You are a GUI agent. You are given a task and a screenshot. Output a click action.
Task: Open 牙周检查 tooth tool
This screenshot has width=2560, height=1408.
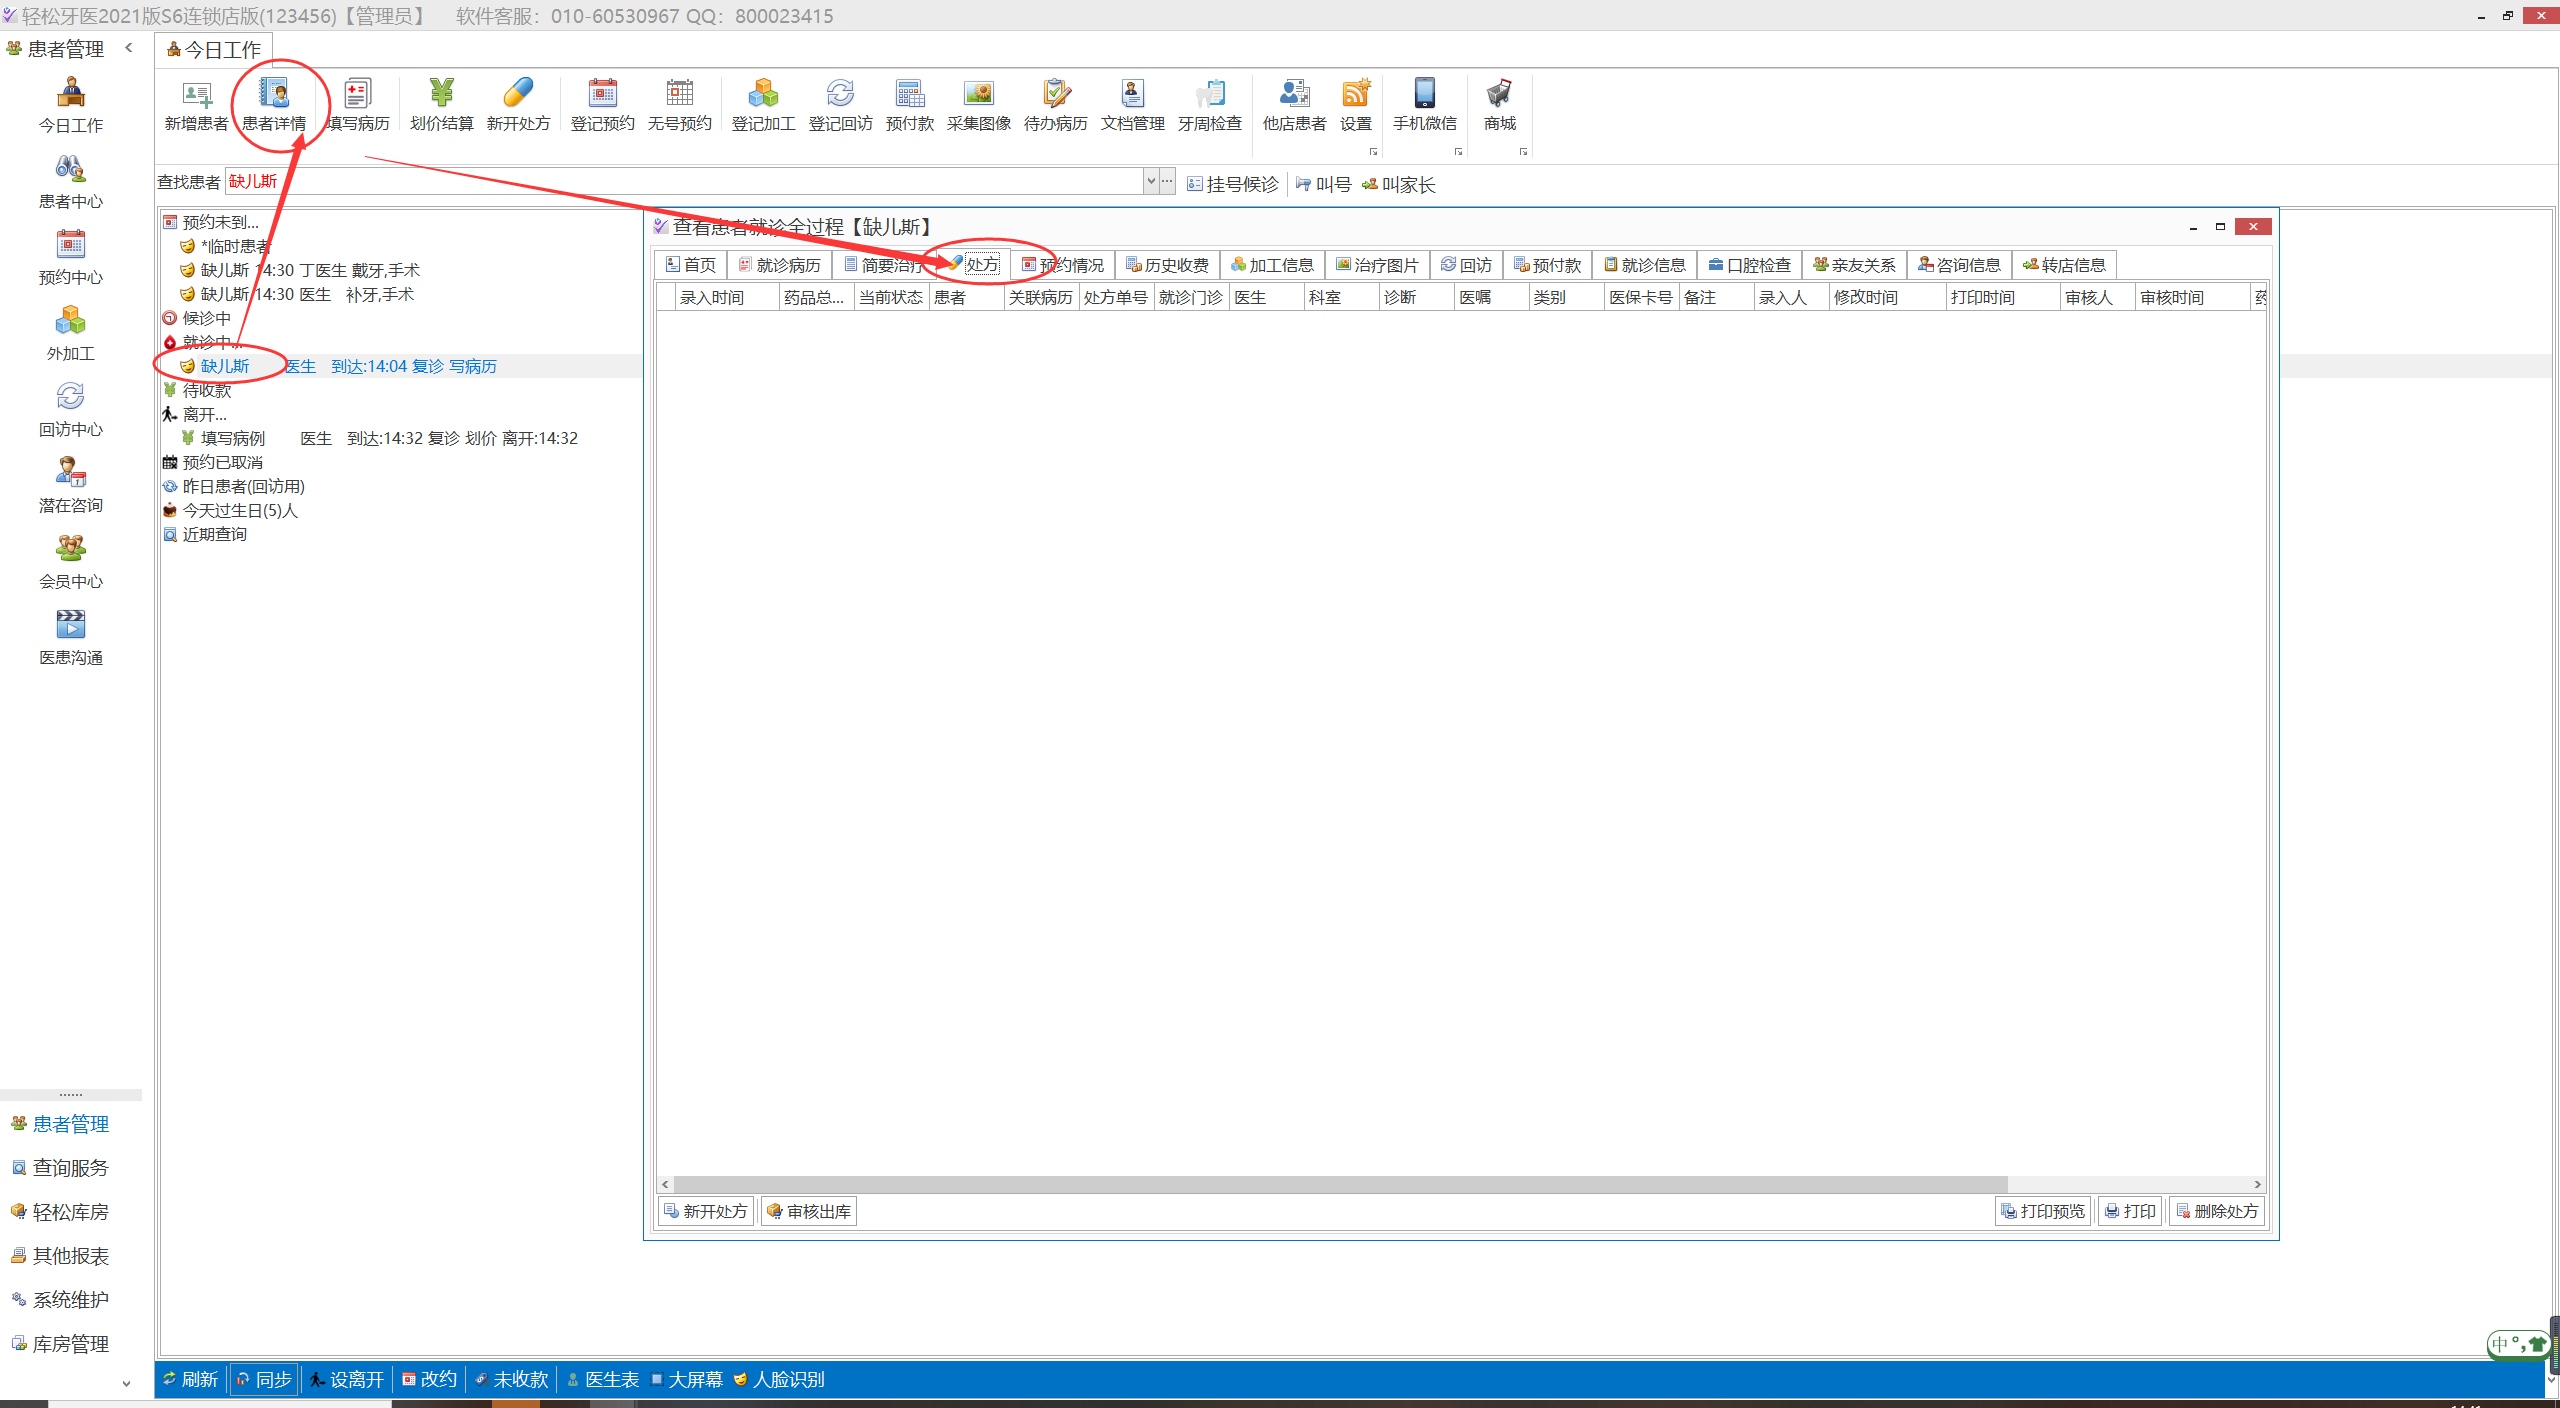tap(1209, 105)
